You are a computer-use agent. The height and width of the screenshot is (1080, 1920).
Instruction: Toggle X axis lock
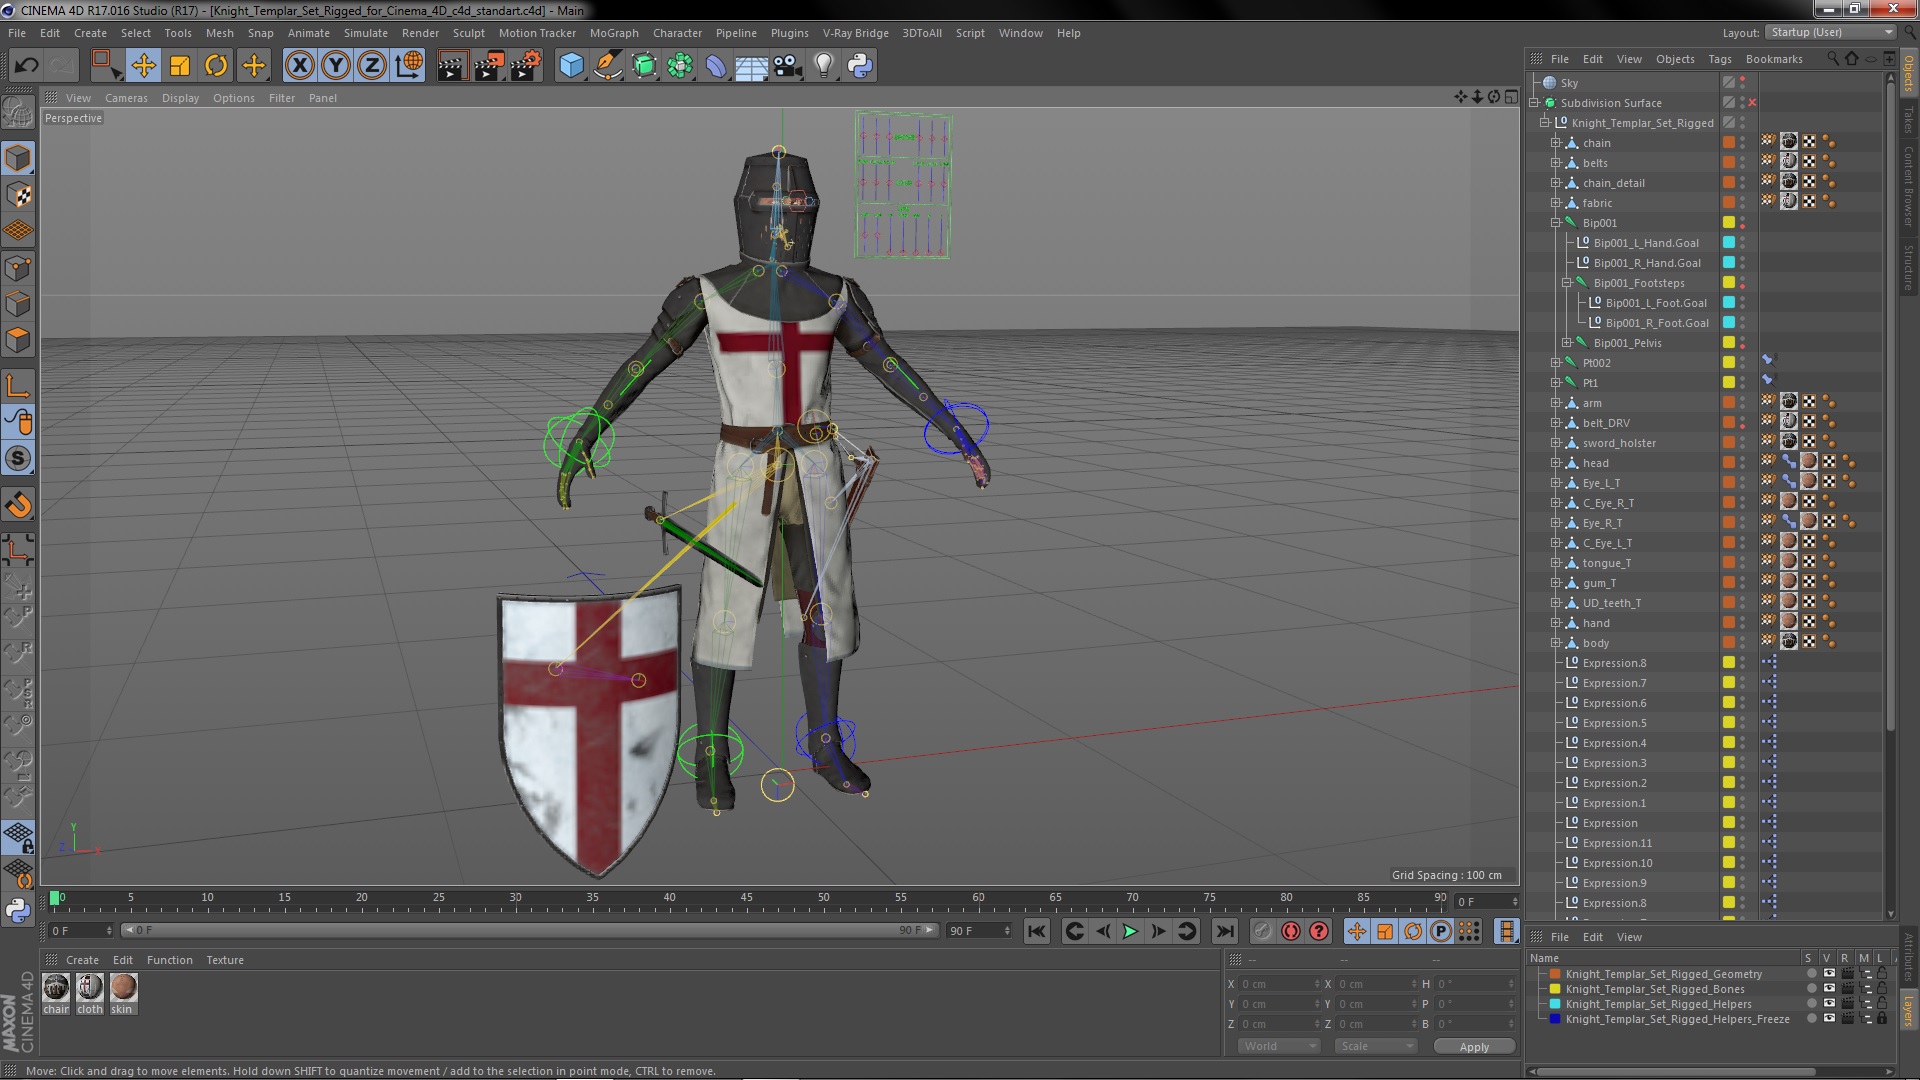click(299, 66)
